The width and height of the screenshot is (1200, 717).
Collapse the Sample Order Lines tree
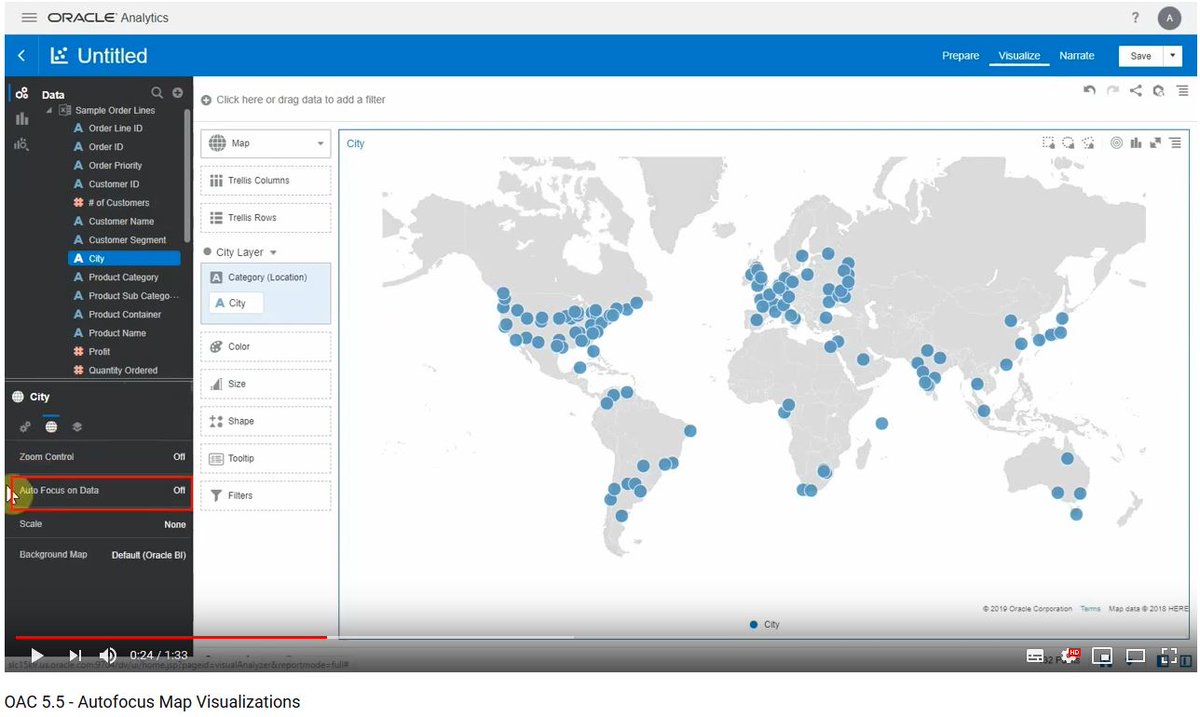click(x=49, y=110)
